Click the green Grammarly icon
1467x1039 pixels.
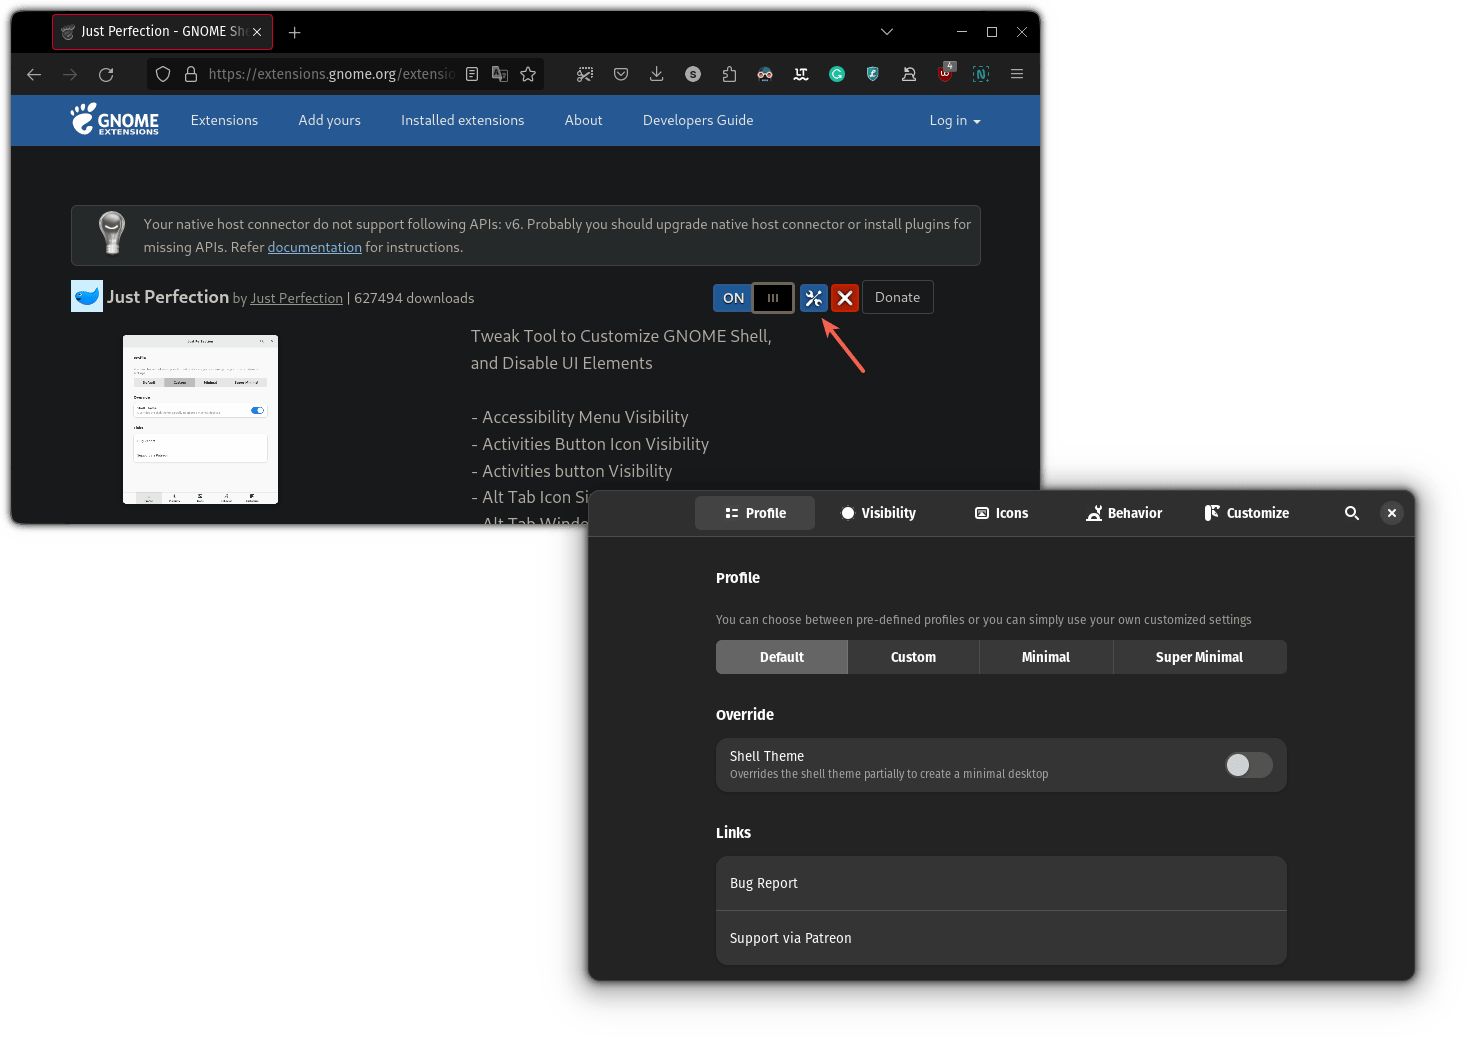pyautogui.click(x=837, y=74)
